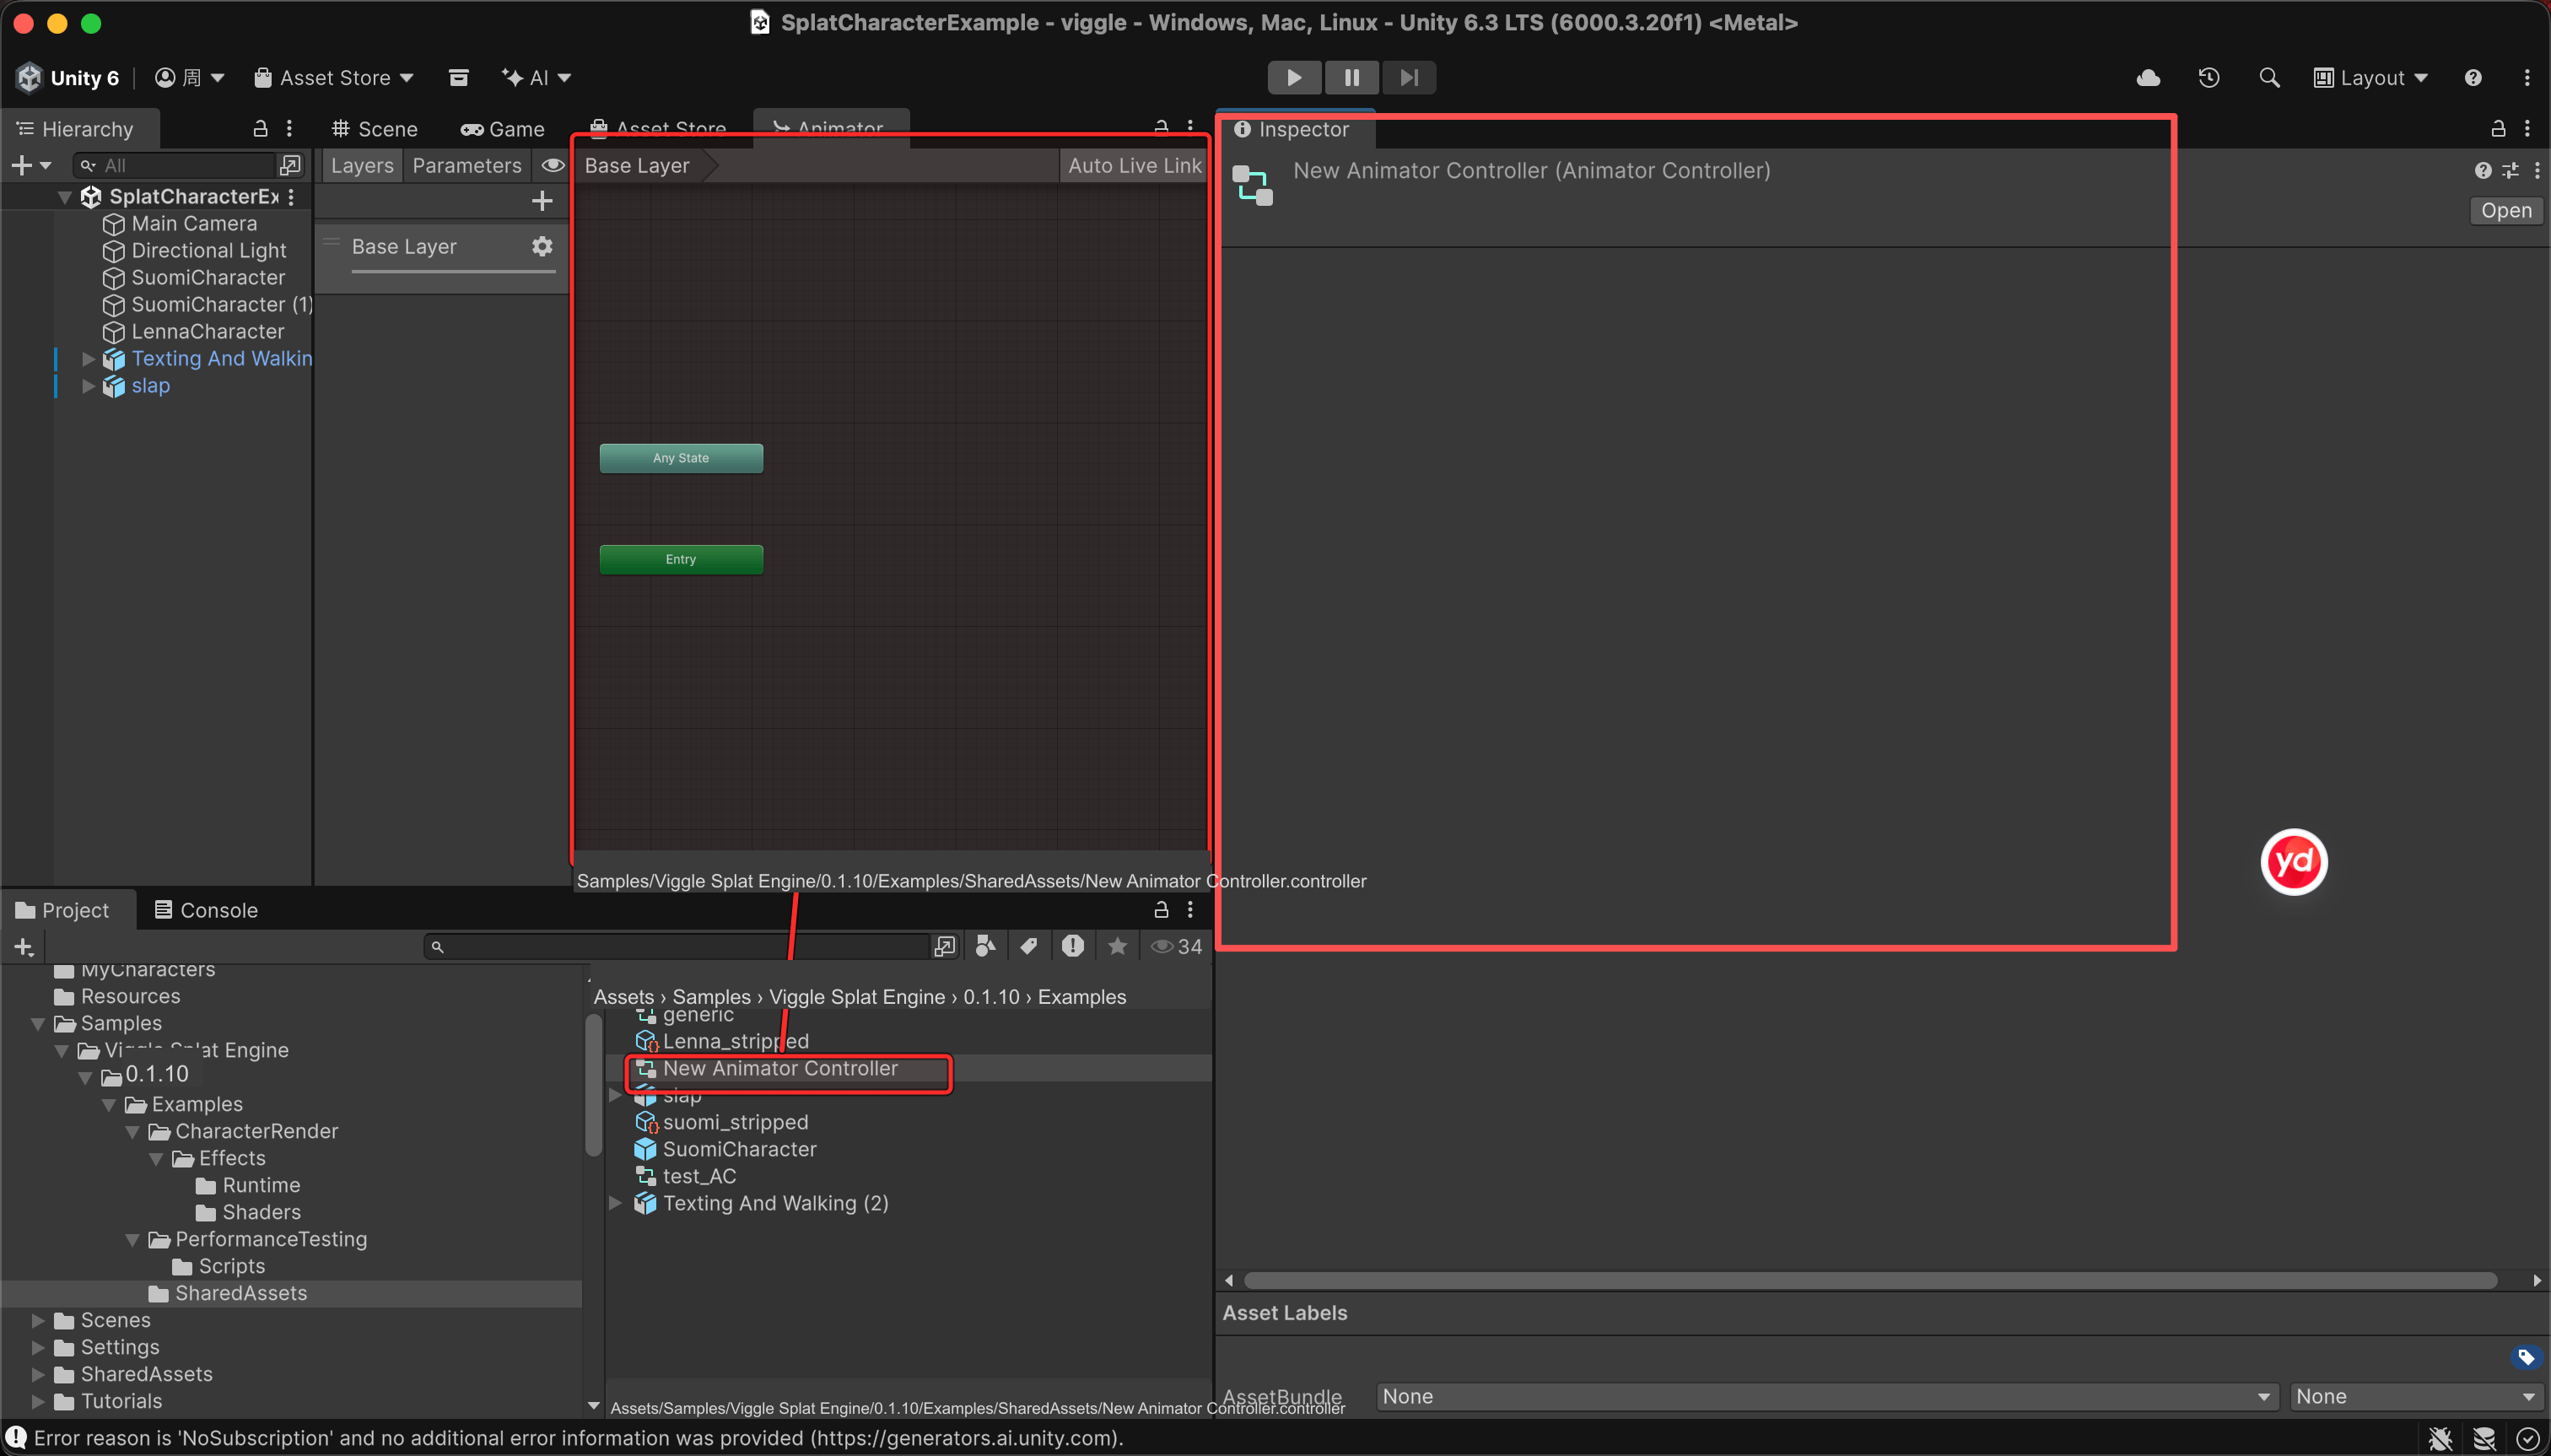Click Search by Import Log Type icon
Screen dimensions: 2551x1456
tap(1073, 946)
